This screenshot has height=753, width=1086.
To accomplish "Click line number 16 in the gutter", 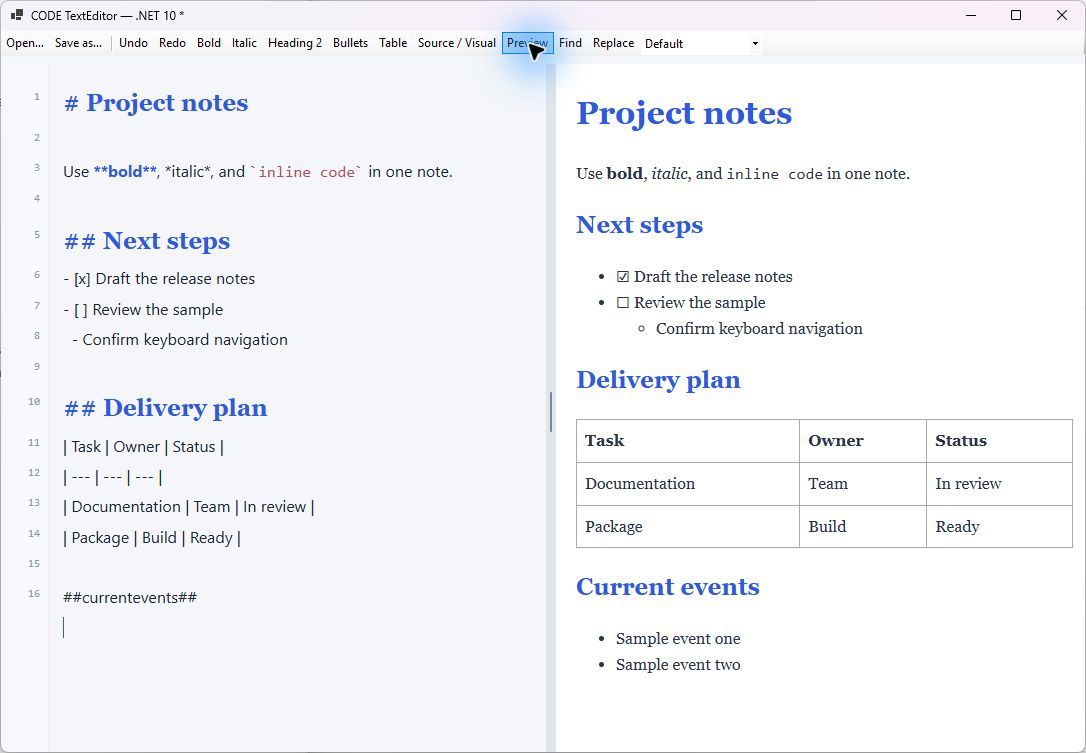I will [34, 594].
